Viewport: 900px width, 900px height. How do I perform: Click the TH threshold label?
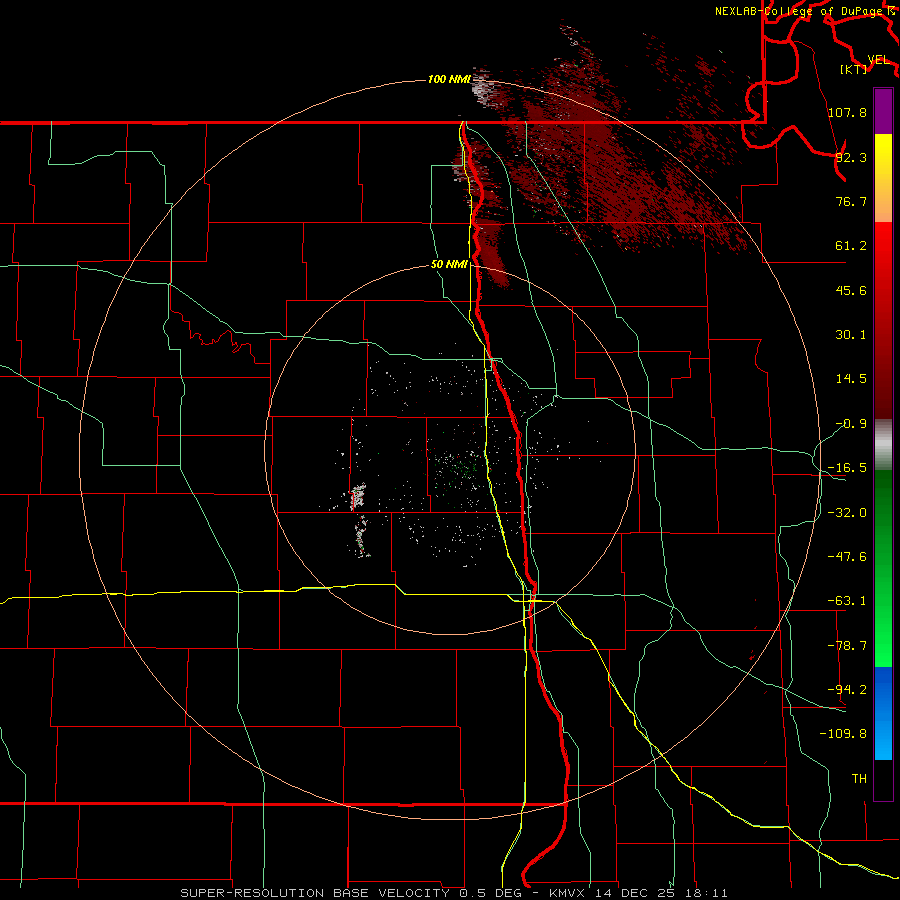click(x=859, y=779)
